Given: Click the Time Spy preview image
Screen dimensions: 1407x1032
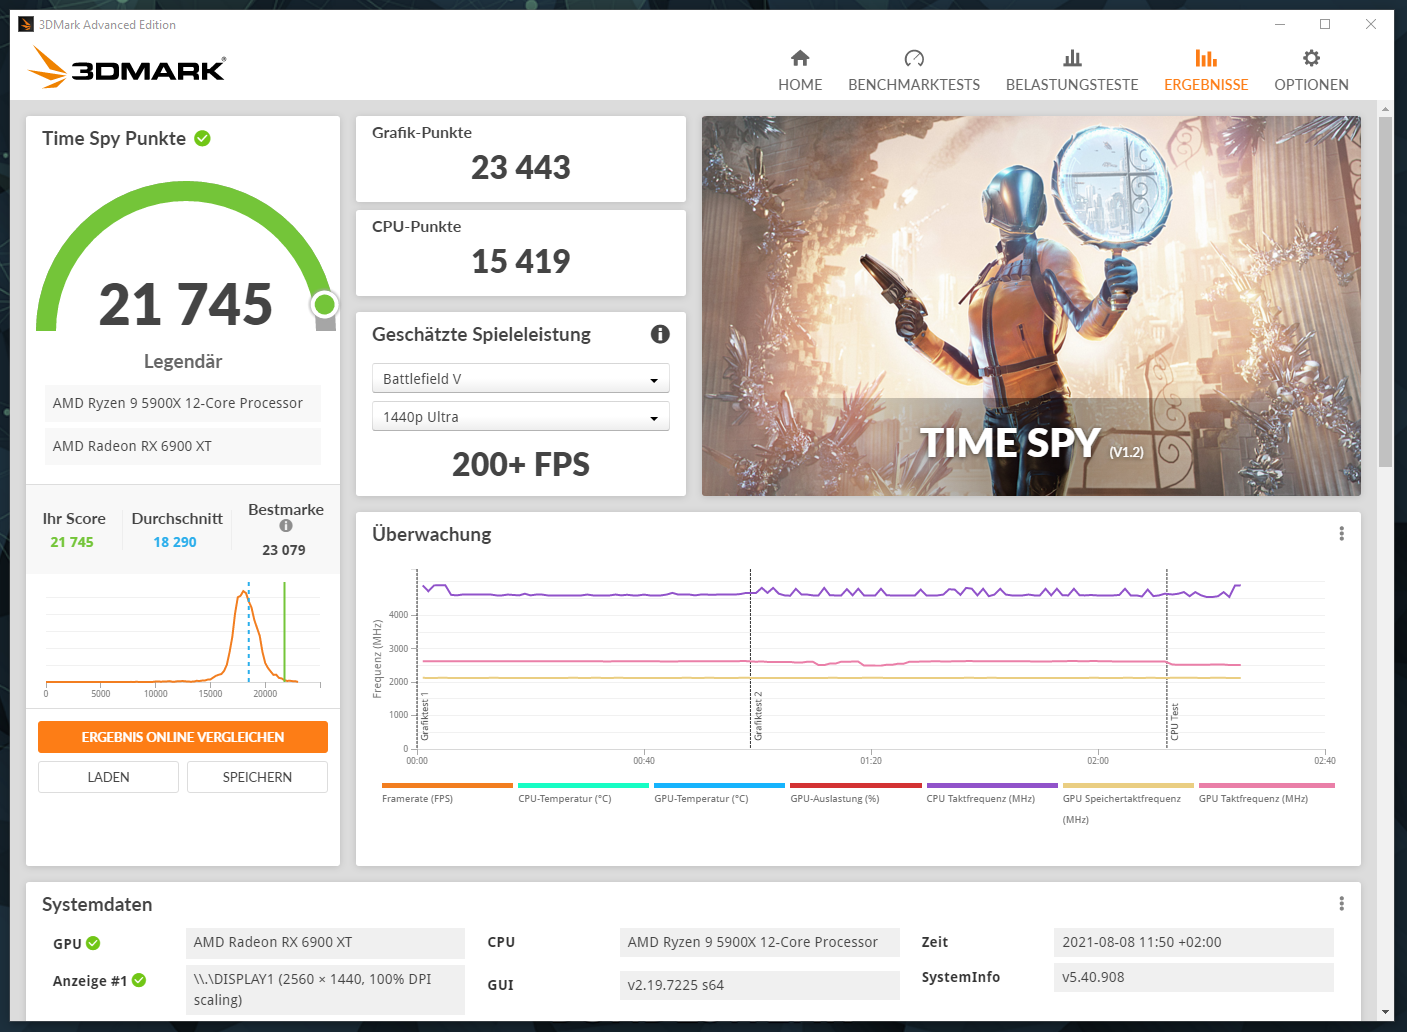Looking at the screenshot, I should click(x=1031, y=306).
